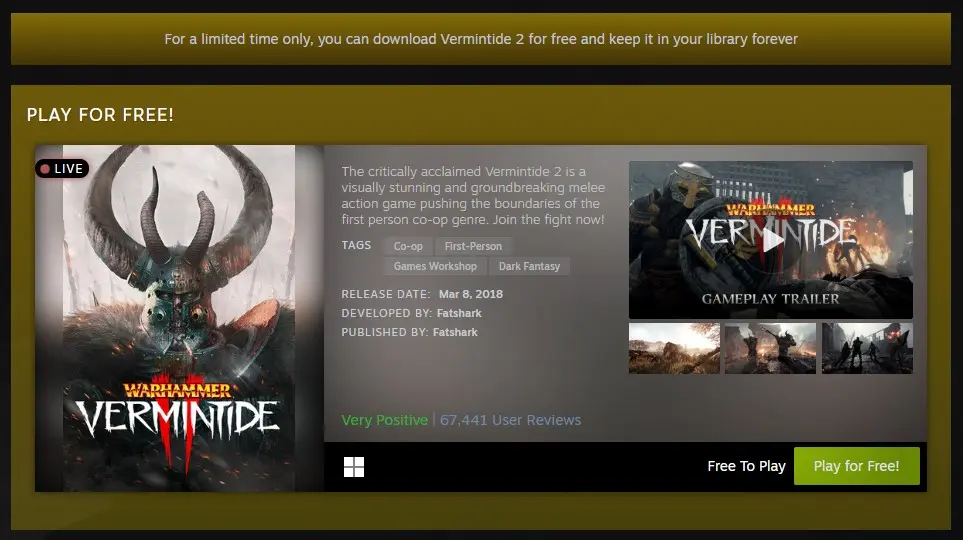Open the dark silhouettes screenshot thumbnail
Viewport: 963px width, 540px height.
867,348
